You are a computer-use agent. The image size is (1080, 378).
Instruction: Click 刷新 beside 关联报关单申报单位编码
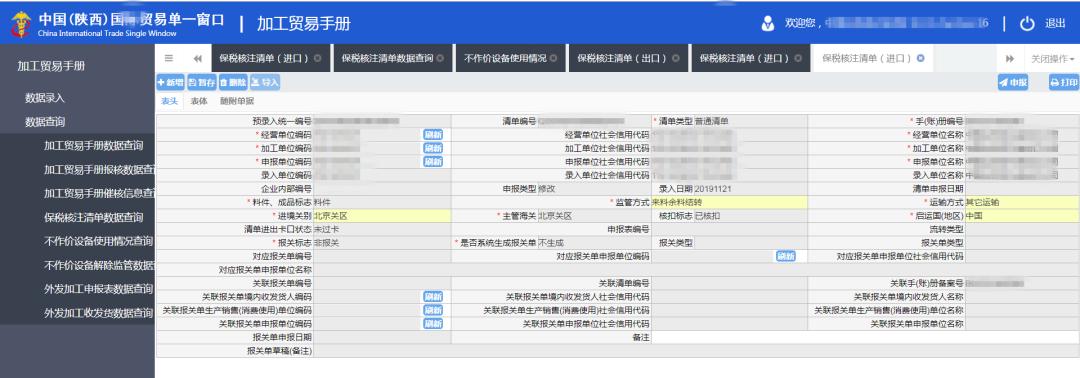[433, 324]
